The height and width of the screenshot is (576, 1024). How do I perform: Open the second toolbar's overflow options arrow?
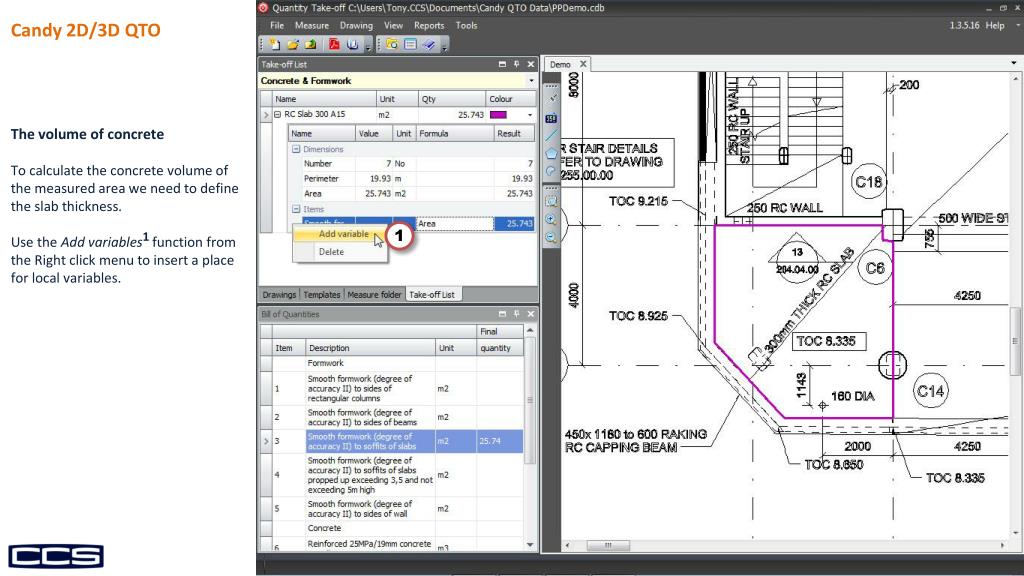tap(445, 46)
